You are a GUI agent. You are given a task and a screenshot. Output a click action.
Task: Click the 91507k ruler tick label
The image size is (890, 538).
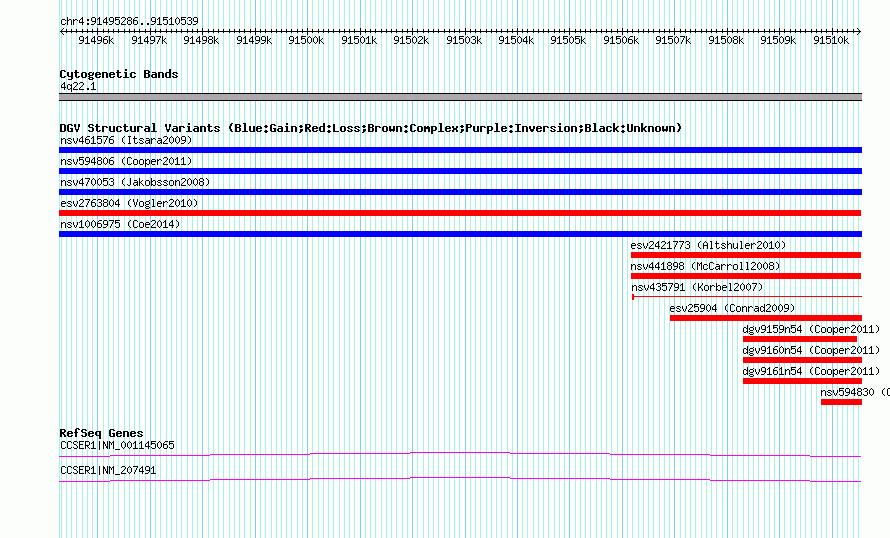673,40
